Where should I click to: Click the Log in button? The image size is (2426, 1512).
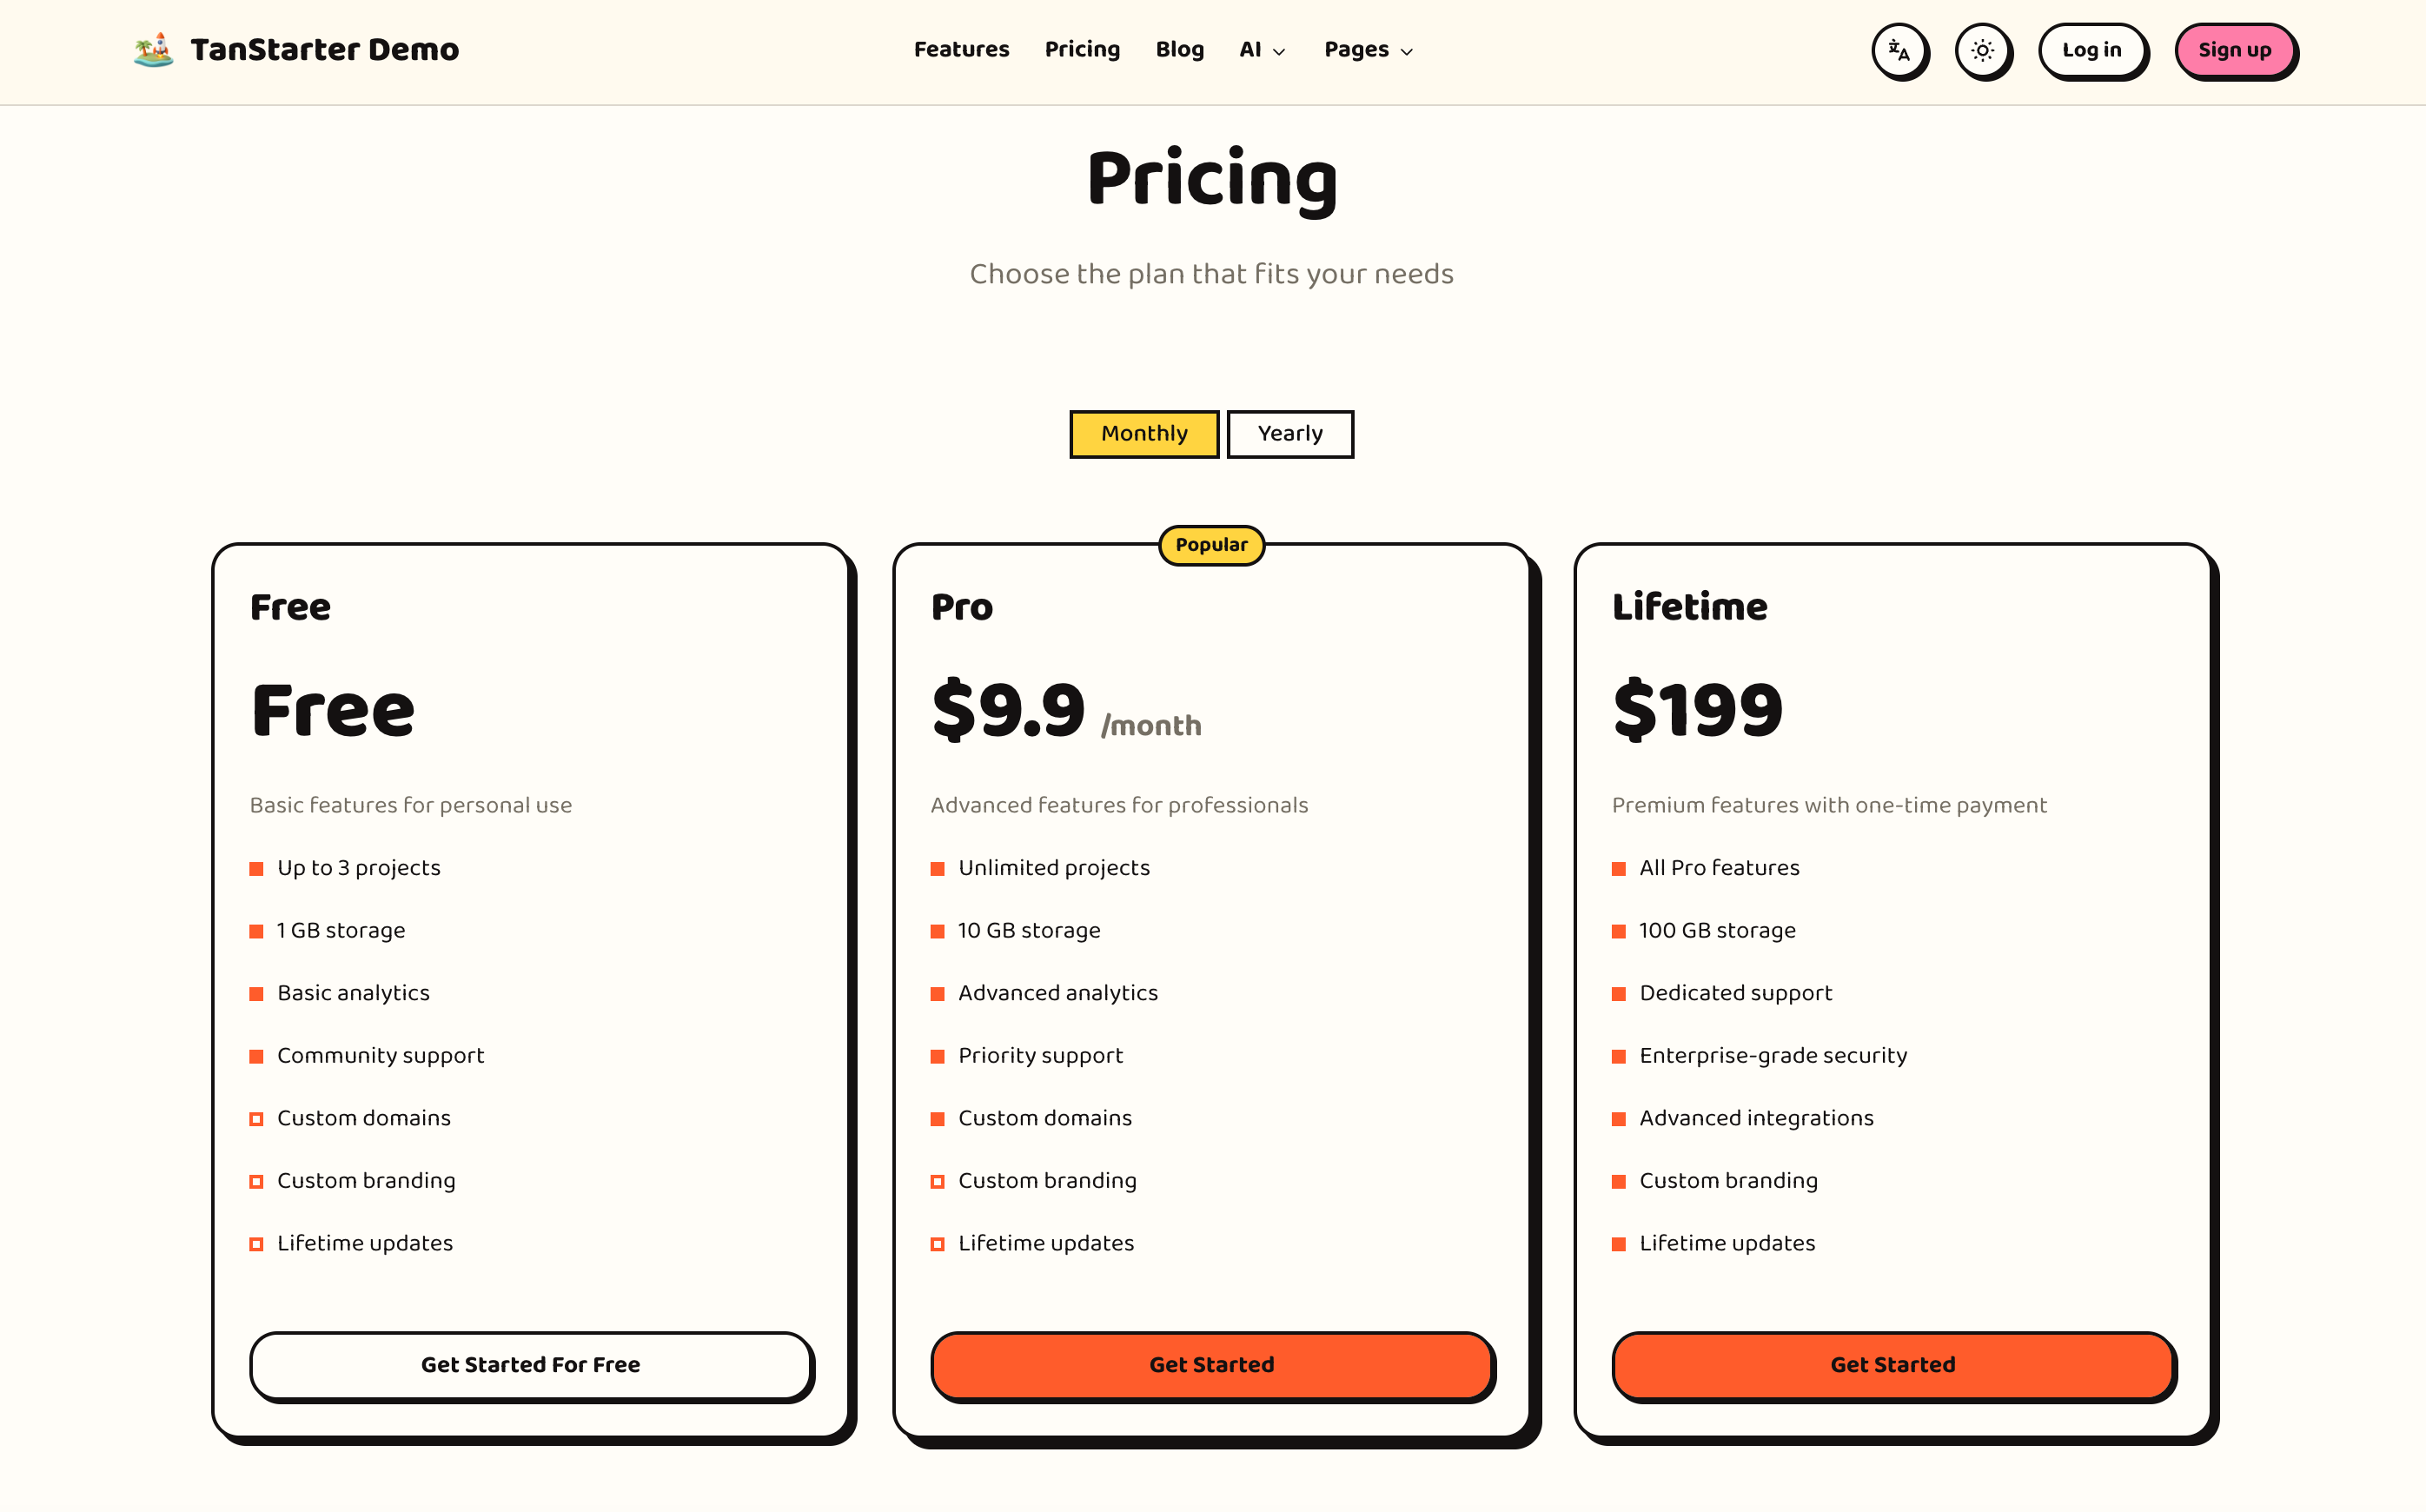point(2091,50)
